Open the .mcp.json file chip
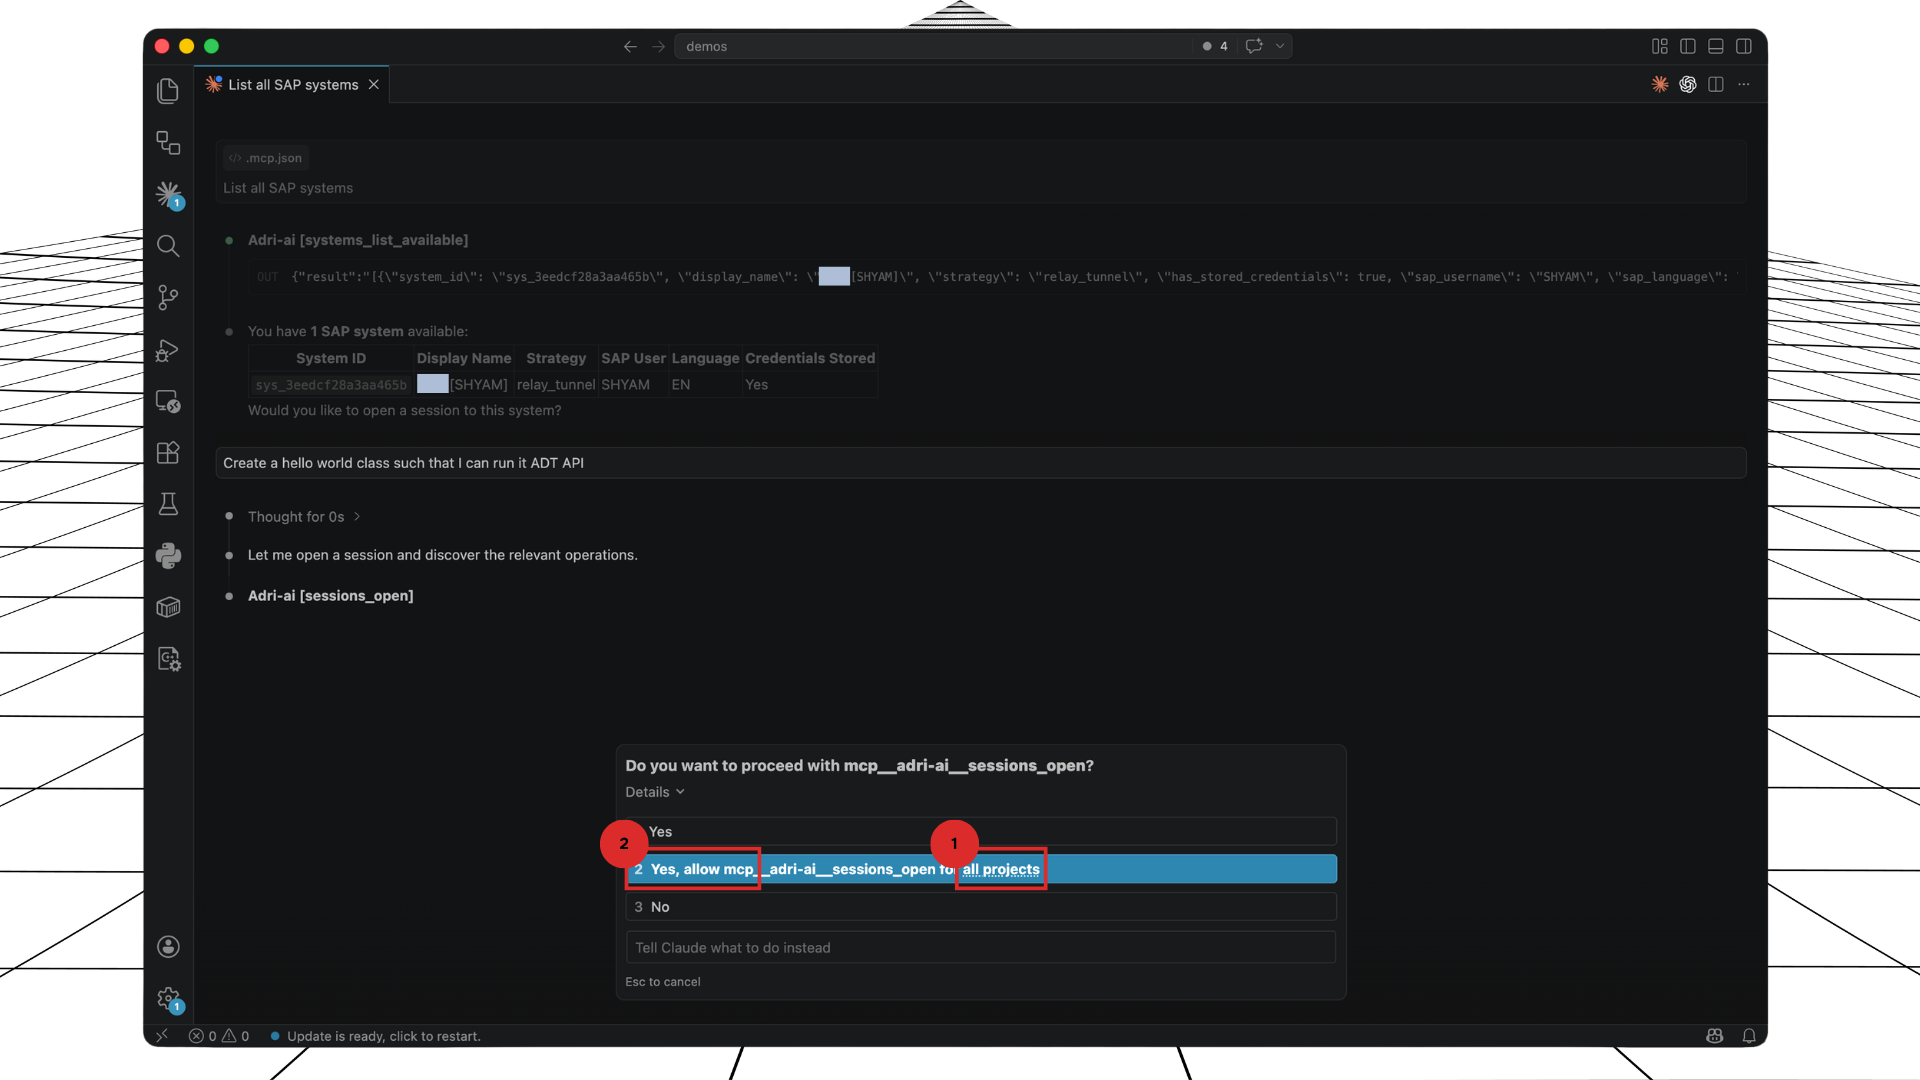 coord(264,157)
